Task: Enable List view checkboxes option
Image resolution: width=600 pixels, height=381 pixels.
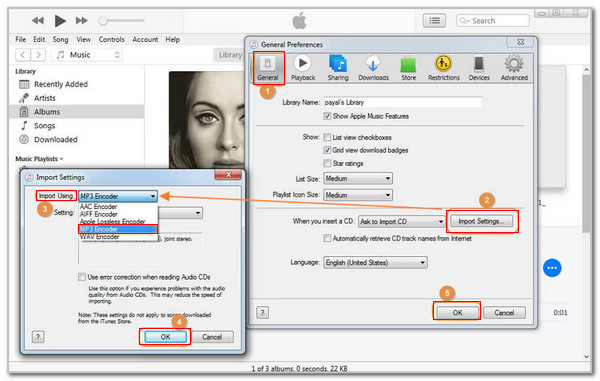Action: tap(327, 137)
